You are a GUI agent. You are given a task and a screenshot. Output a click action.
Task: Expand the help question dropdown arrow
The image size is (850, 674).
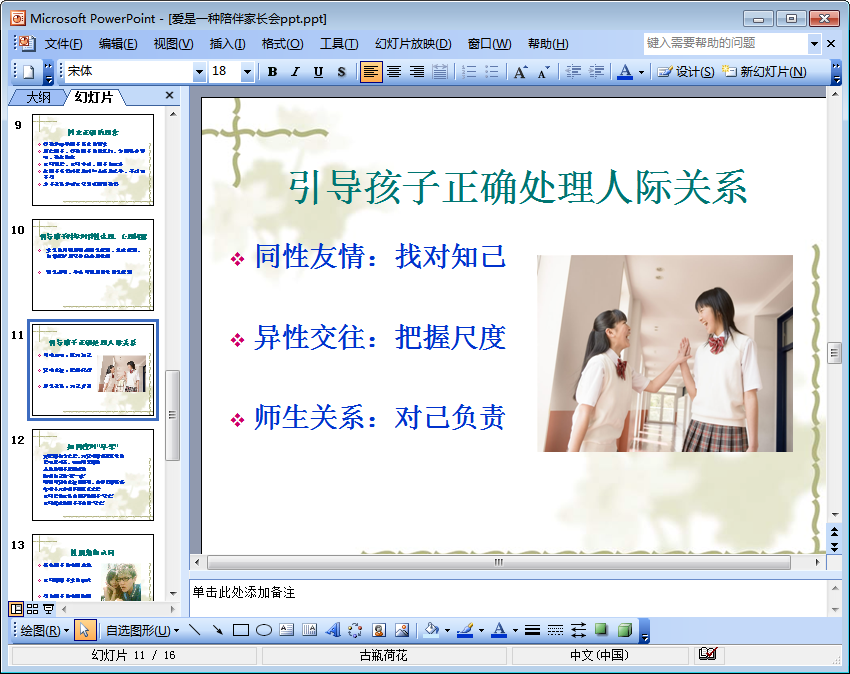coord(814,43)
